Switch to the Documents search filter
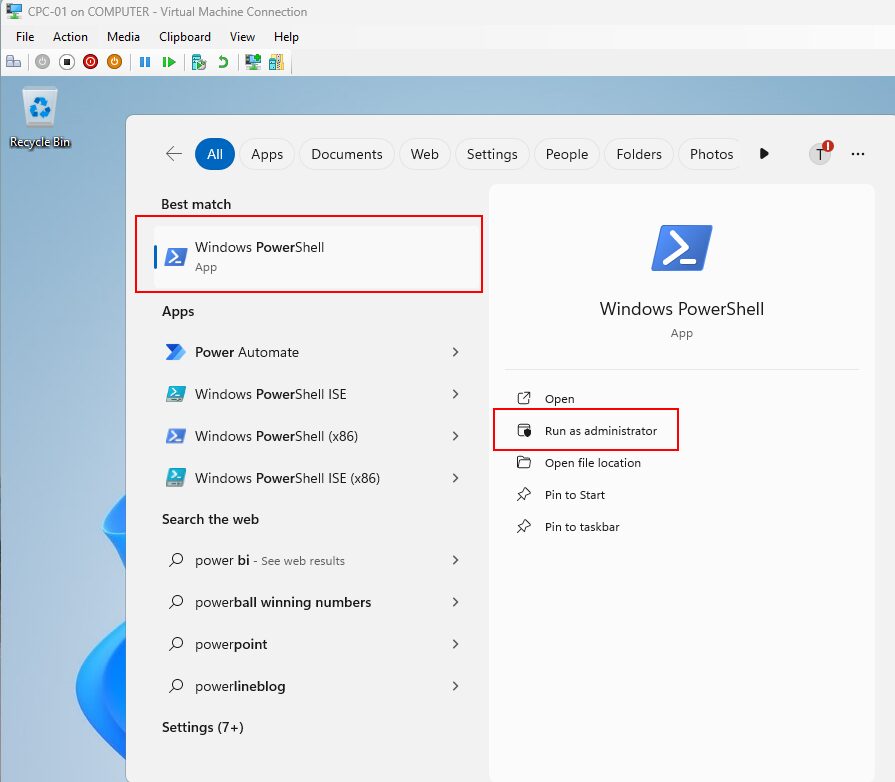The width and height of the screenshot is (895, 782). [346, 154]
